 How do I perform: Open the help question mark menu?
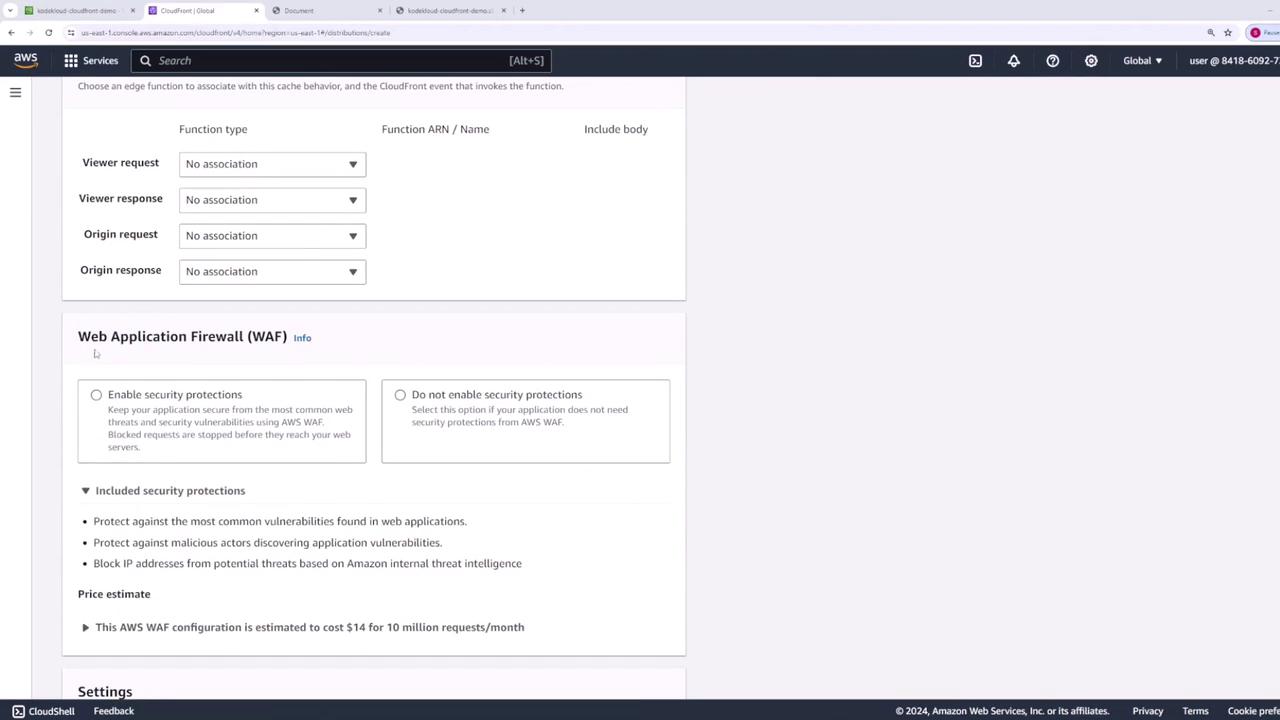1053,61
